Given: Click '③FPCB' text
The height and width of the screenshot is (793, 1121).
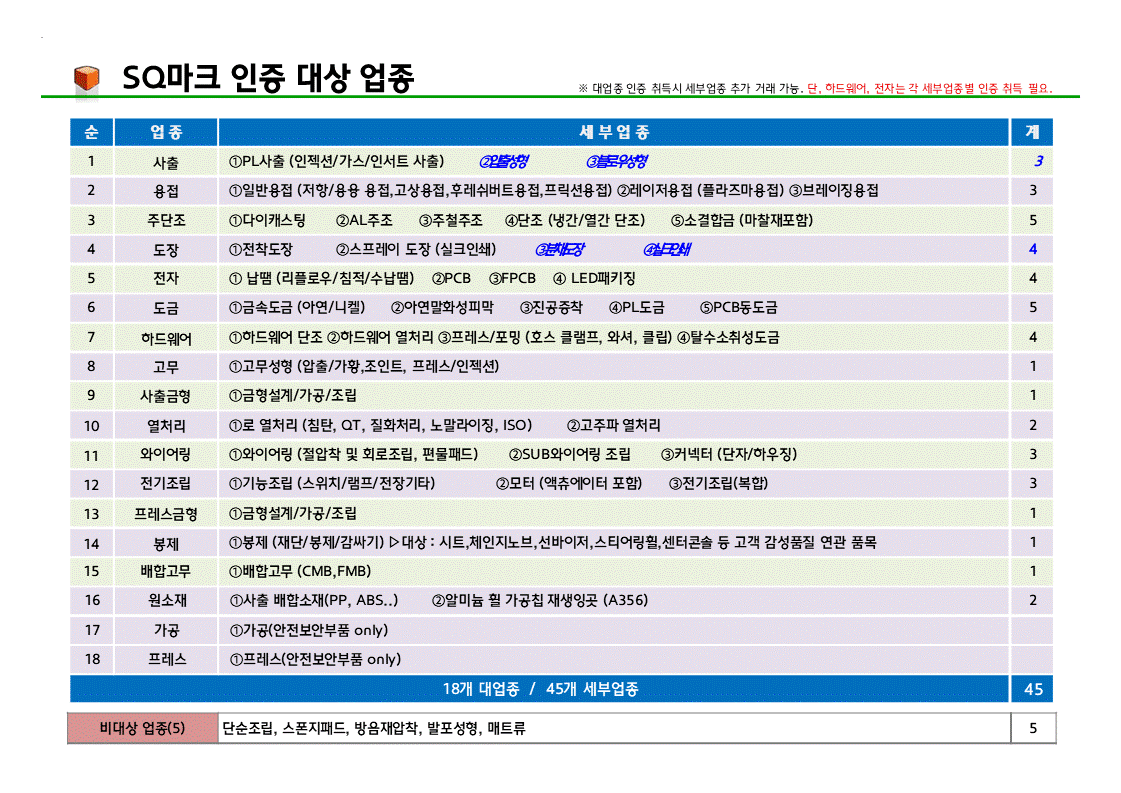Looking at the screenshot, I should click(512, 278).
